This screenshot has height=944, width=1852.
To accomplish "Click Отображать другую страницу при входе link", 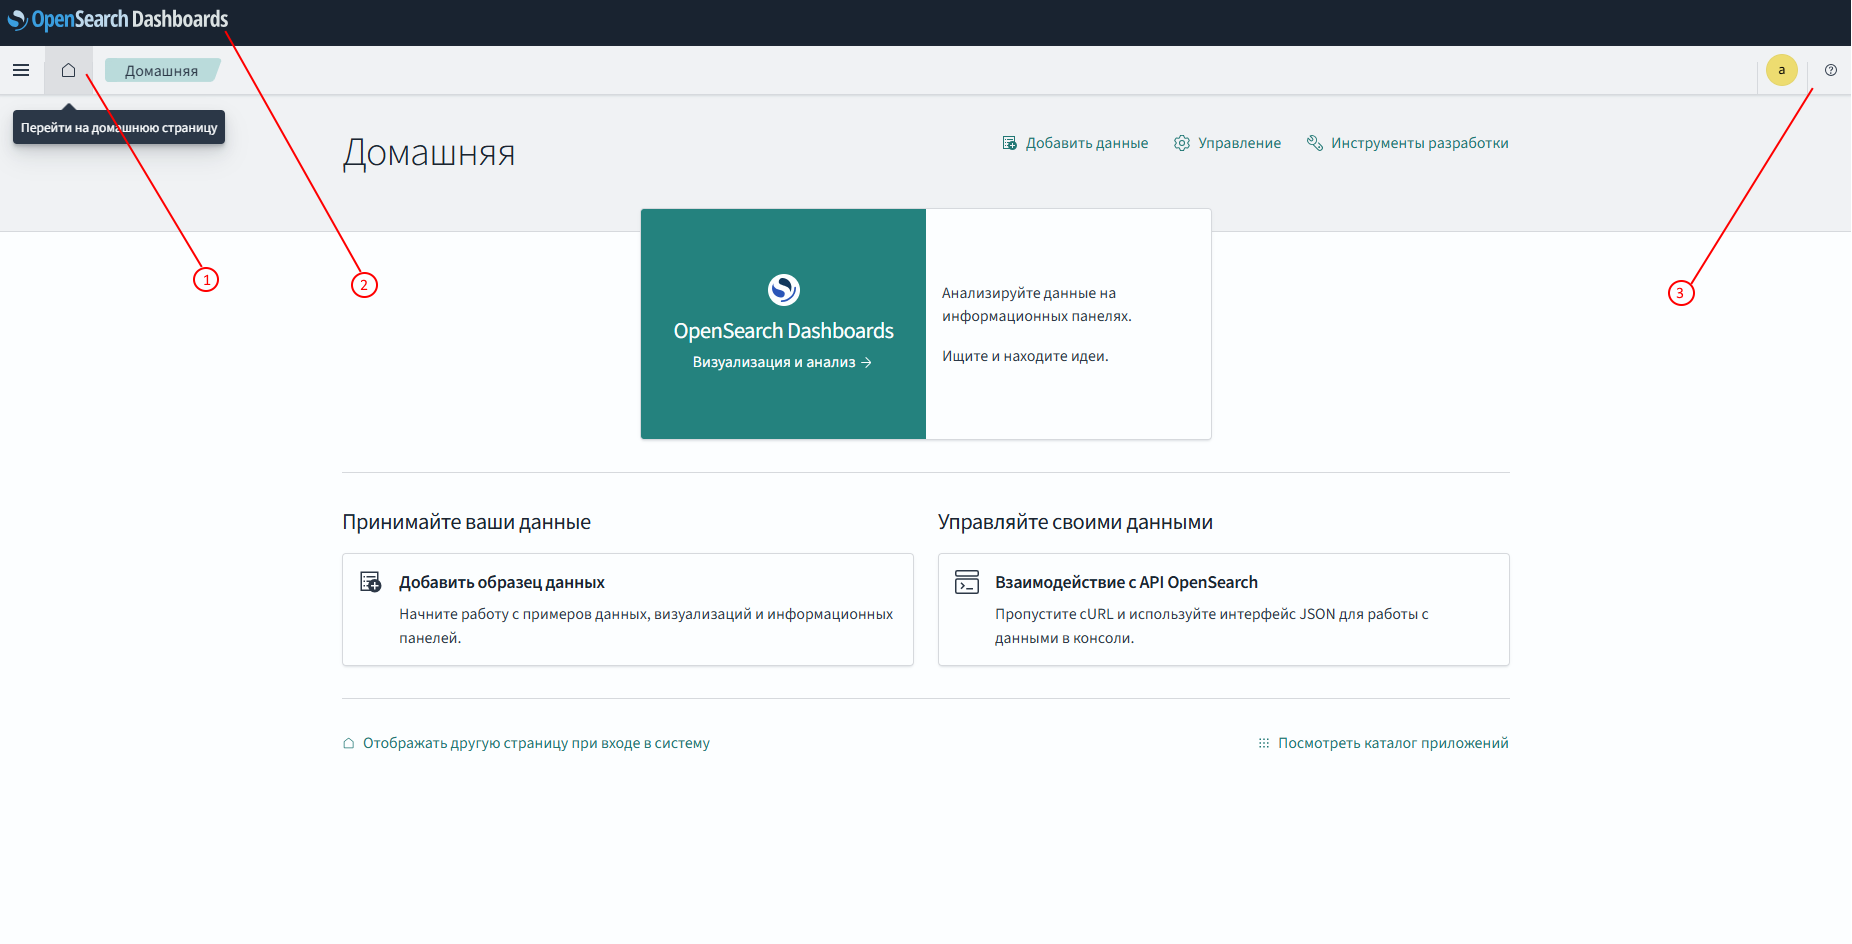I will 536,743.
